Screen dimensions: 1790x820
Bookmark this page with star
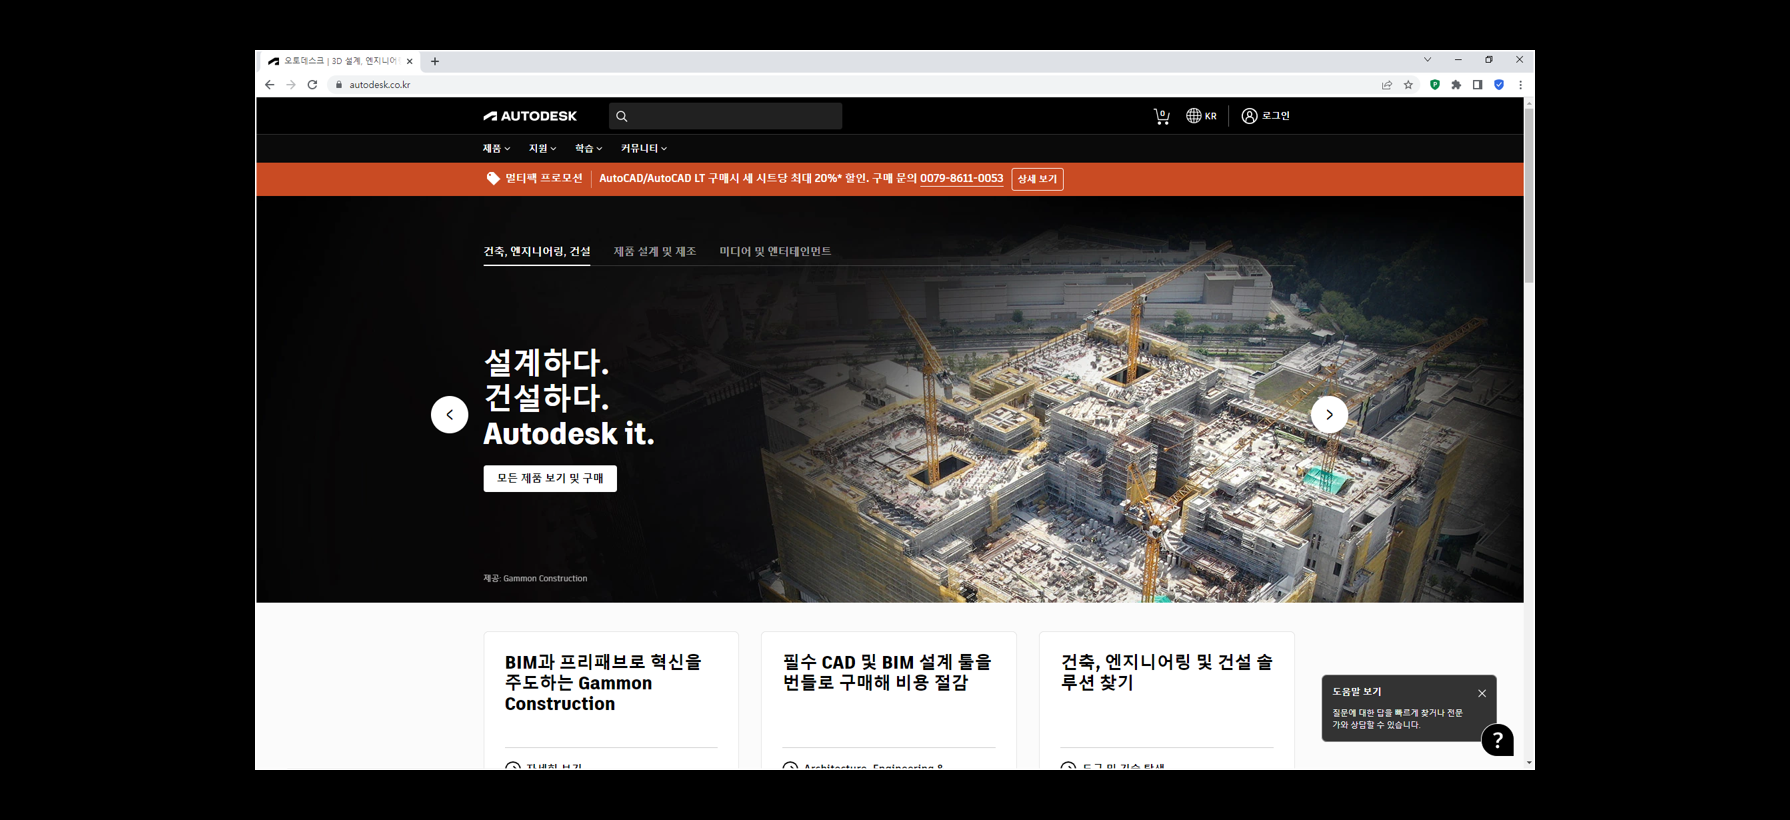[1408, 85]
